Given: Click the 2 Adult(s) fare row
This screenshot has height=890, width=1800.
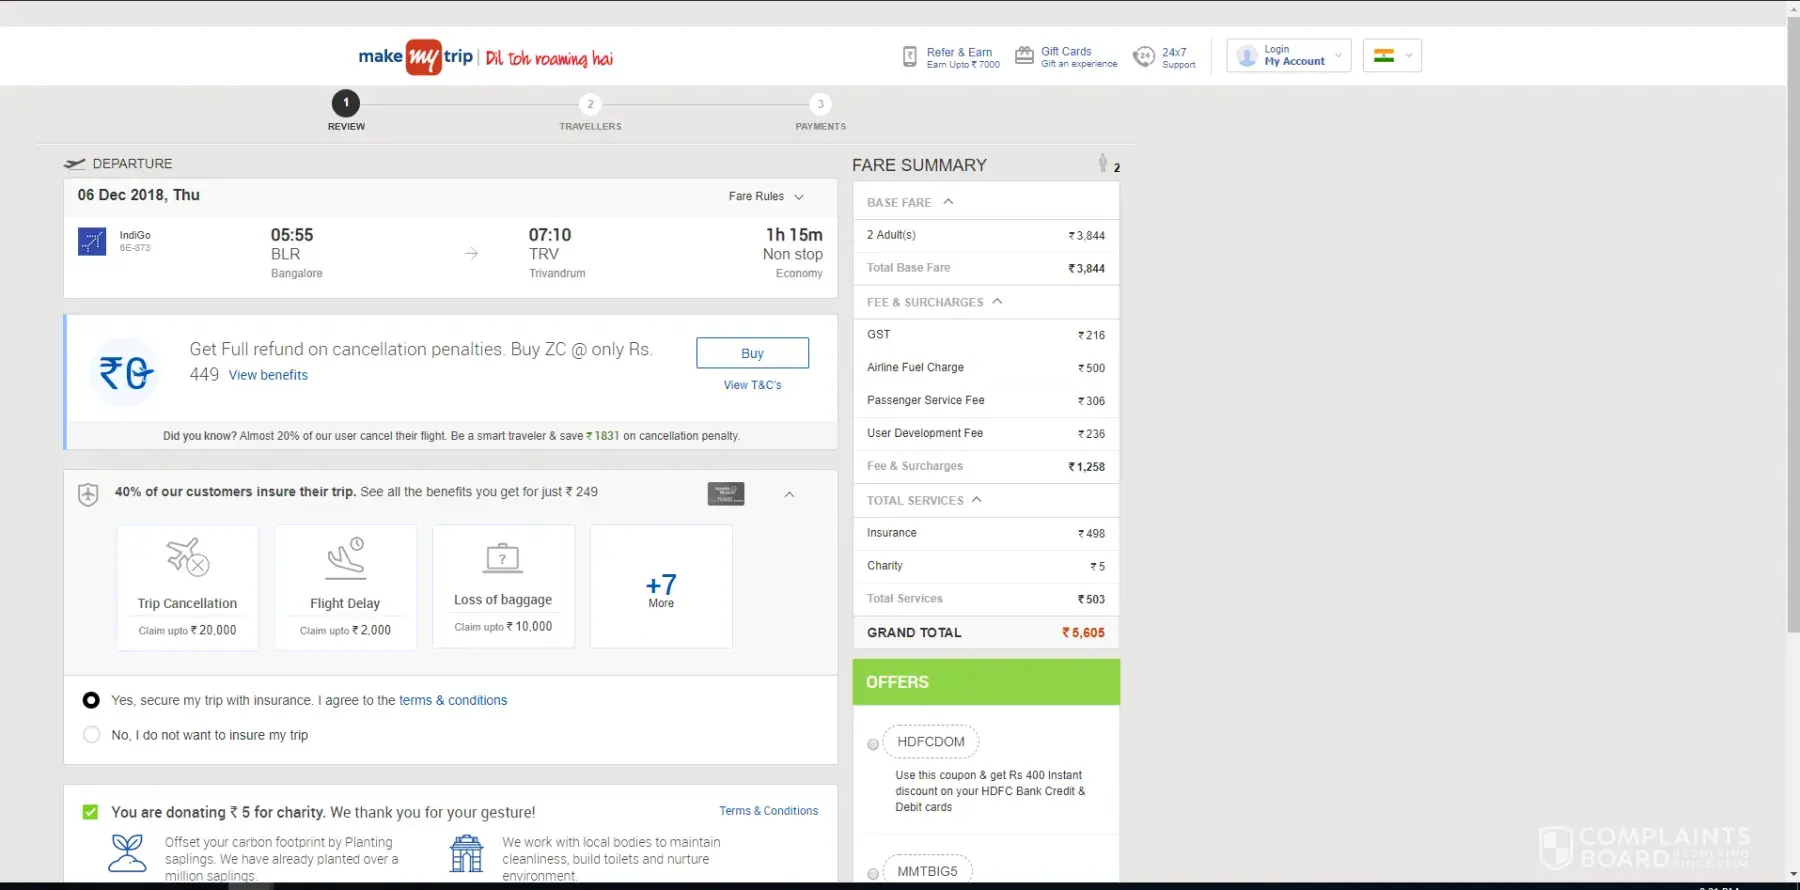Looking at the screenshot, I should coord(986,235).
